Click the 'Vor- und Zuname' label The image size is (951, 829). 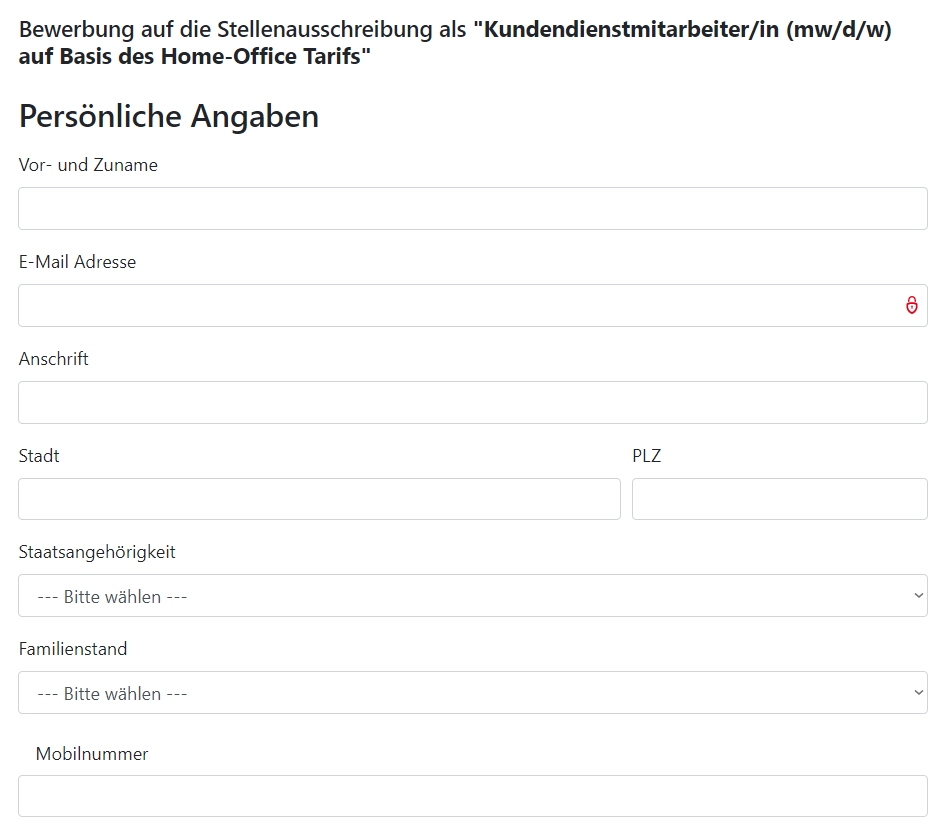point(88,165)
